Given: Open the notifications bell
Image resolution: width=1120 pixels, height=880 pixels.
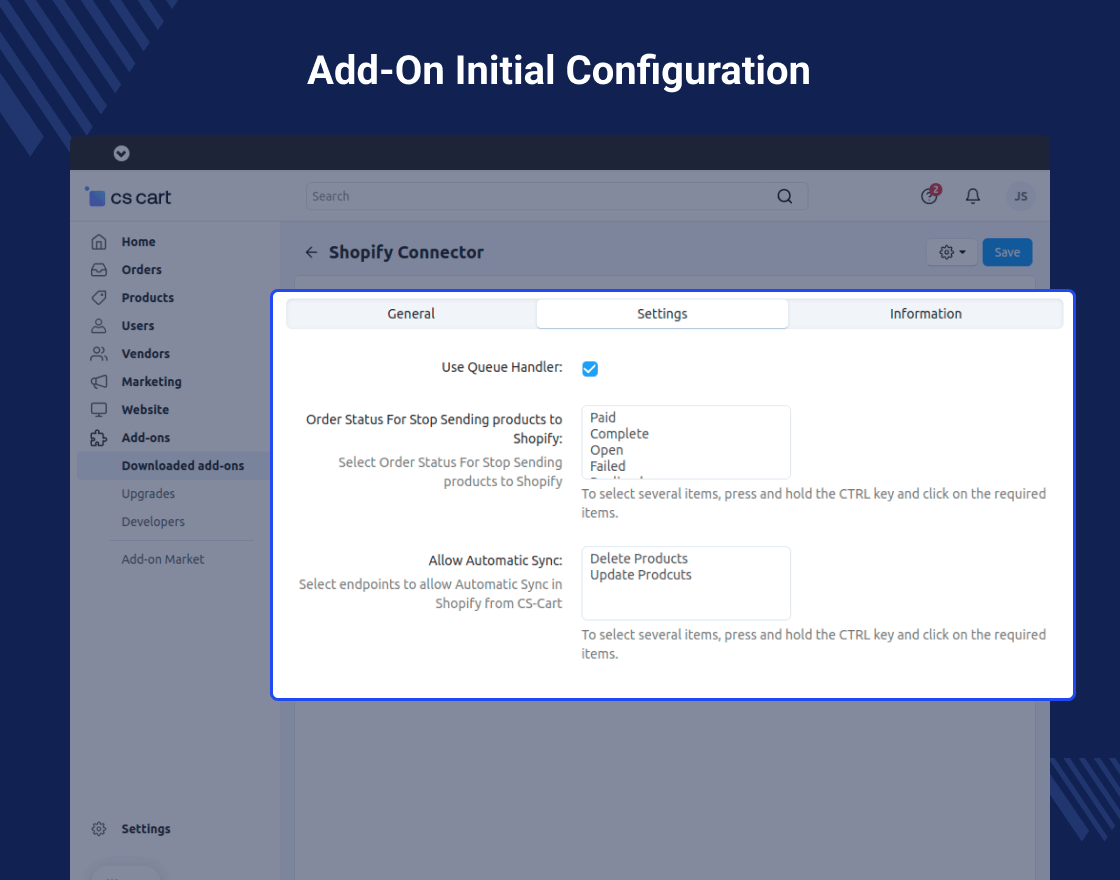Looking at the screenshot, I should pos(972,197).
